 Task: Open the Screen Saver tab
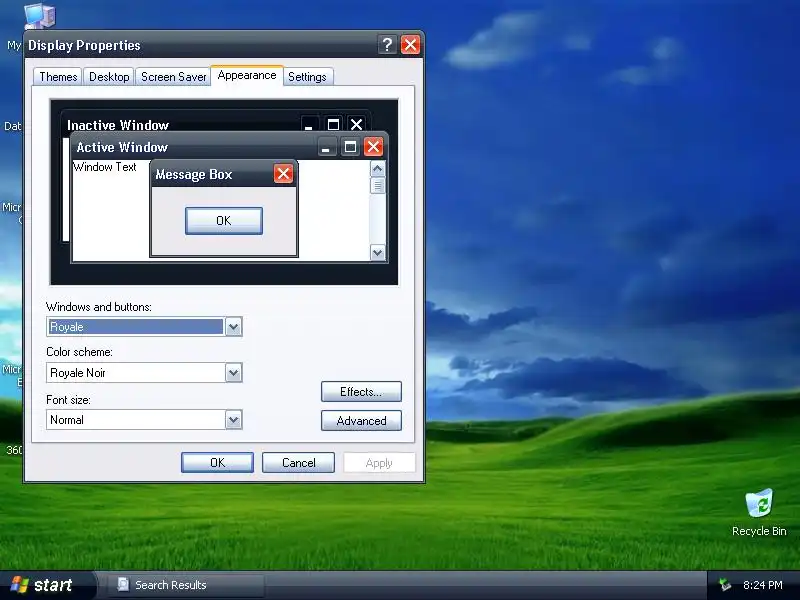pyautogui.click(x=173, y=77)
